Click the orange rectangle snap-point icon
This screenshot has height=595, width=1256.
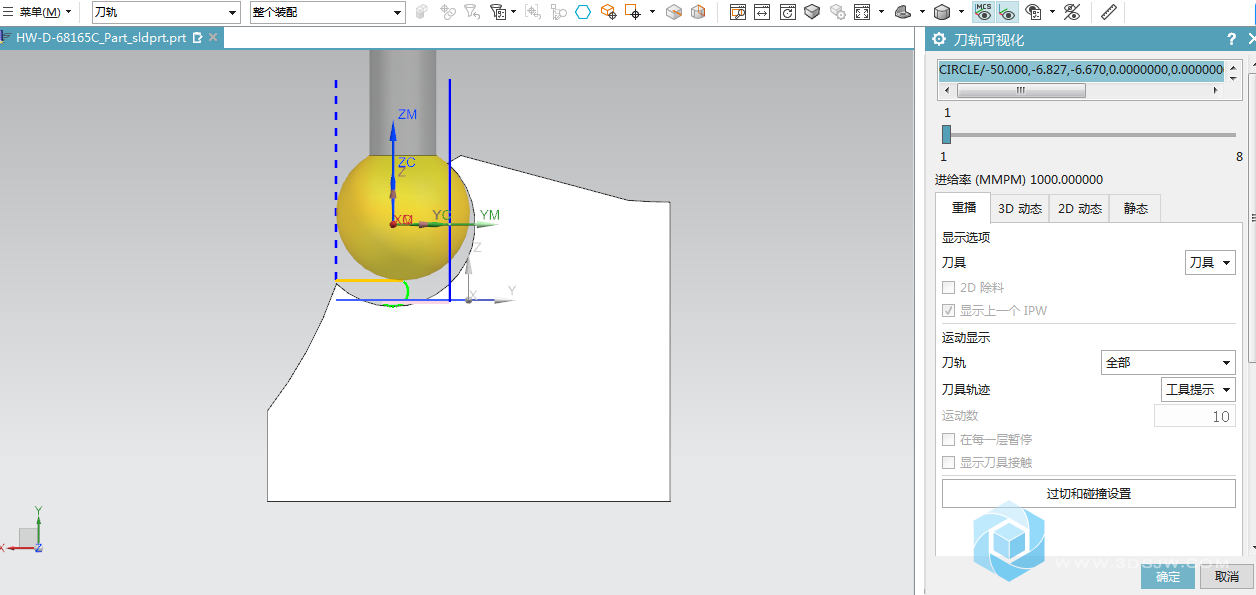pyautogui.click(x=633, y=12)
